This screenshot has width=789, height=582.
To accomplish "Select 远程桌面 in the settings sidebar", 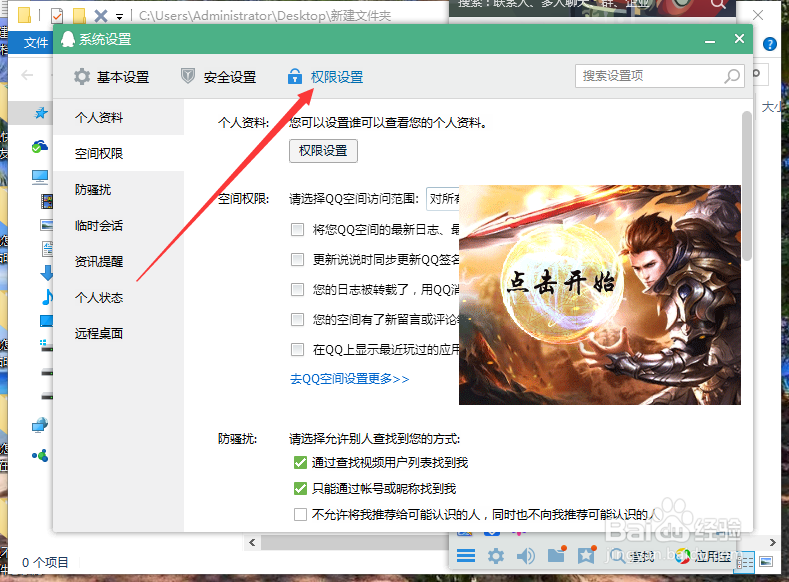I will (x=119, y=334).
